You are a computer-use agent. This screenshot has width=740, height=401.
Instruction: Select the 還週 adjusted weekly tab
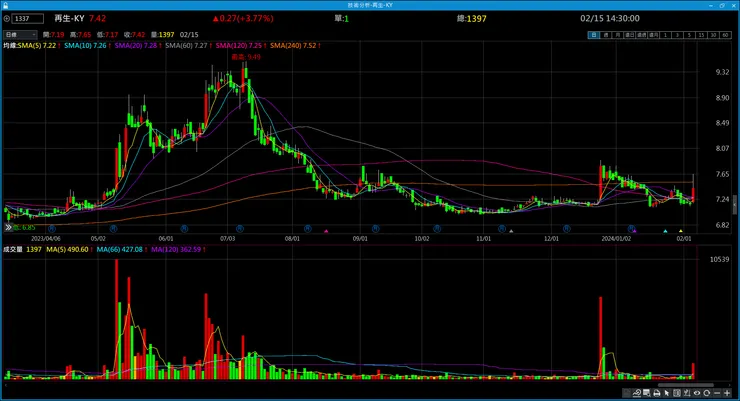[641, 35]
